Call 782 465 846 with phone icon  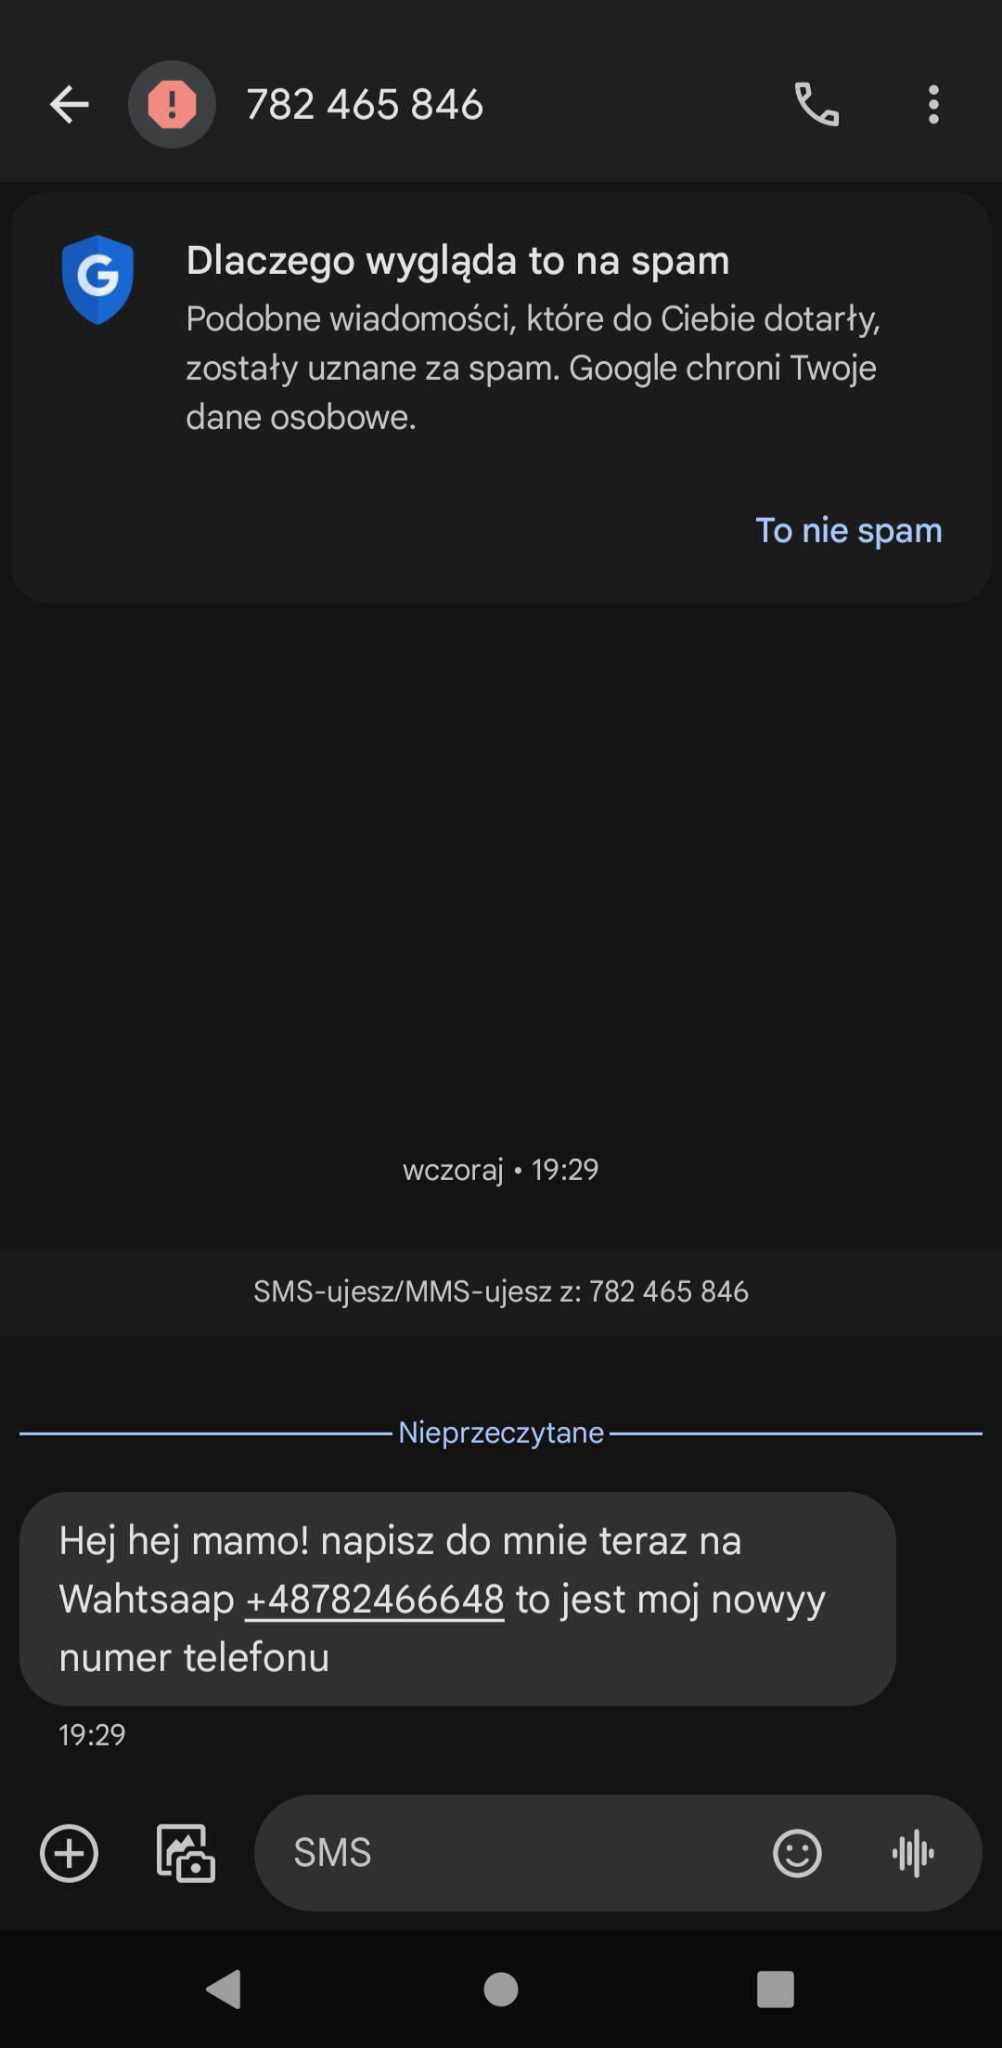pos(817,104)
